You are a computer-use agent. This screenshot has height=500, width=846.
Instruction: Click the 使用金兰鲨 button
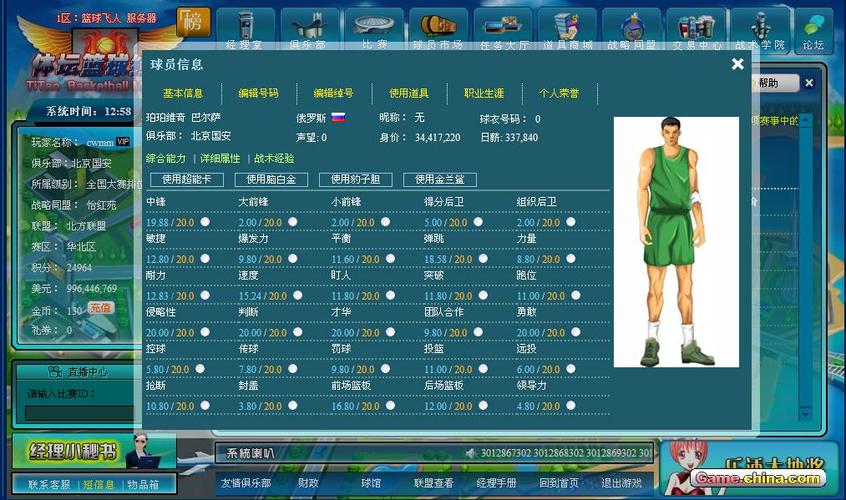[440, 180]
